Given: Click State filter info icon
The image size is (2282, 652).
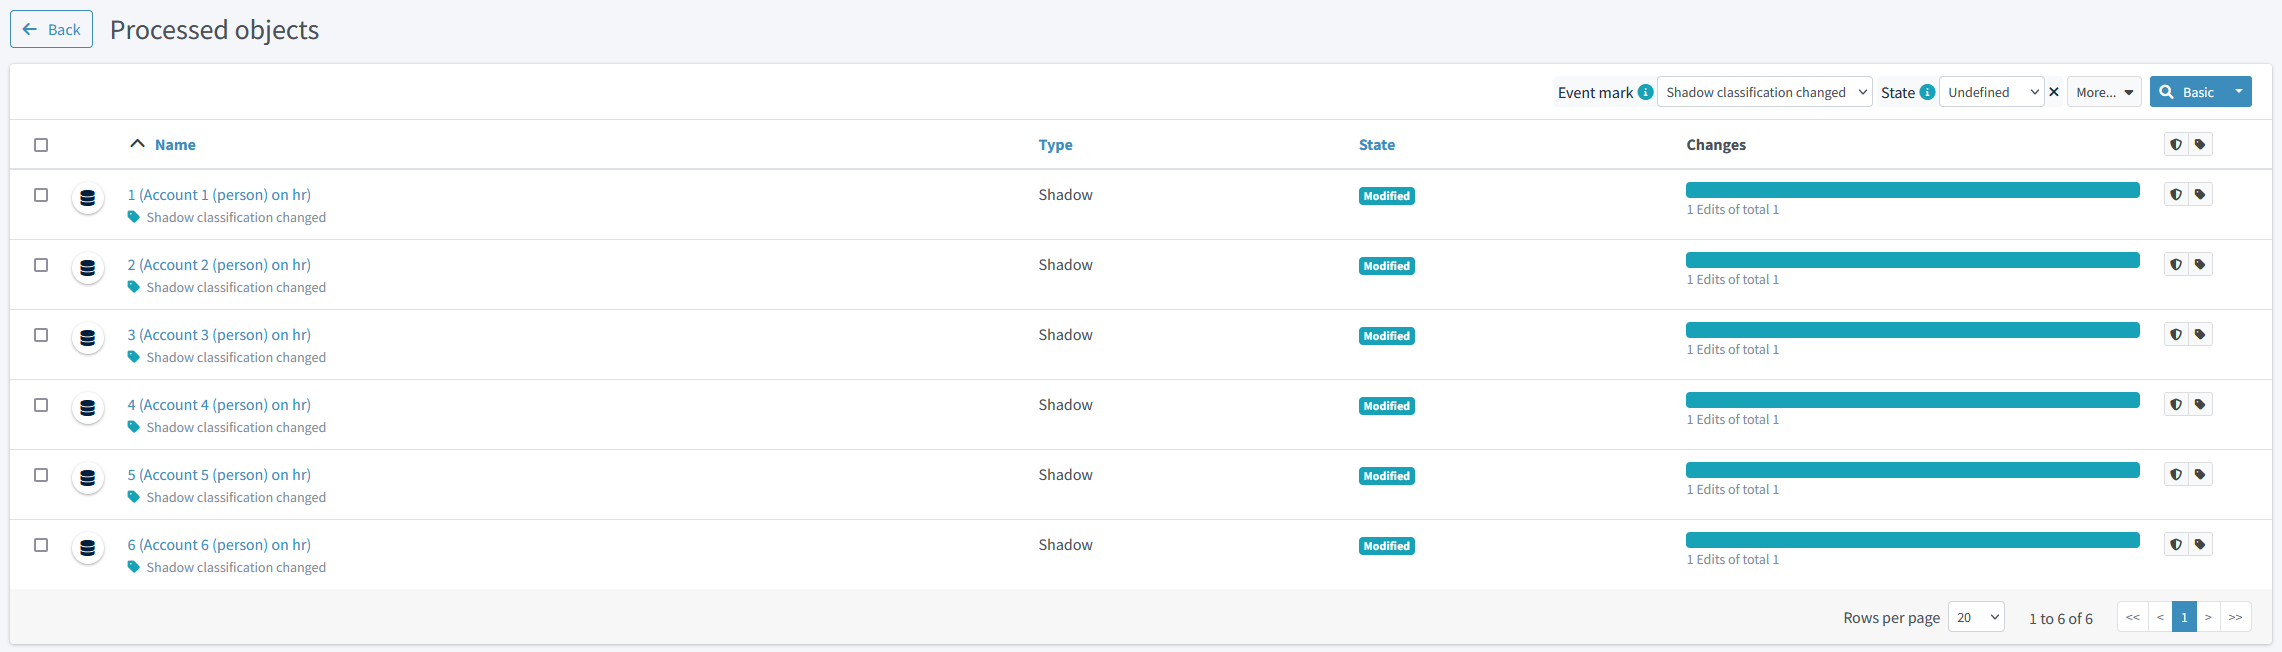Looking at the screenshot, I should 1927,92.
